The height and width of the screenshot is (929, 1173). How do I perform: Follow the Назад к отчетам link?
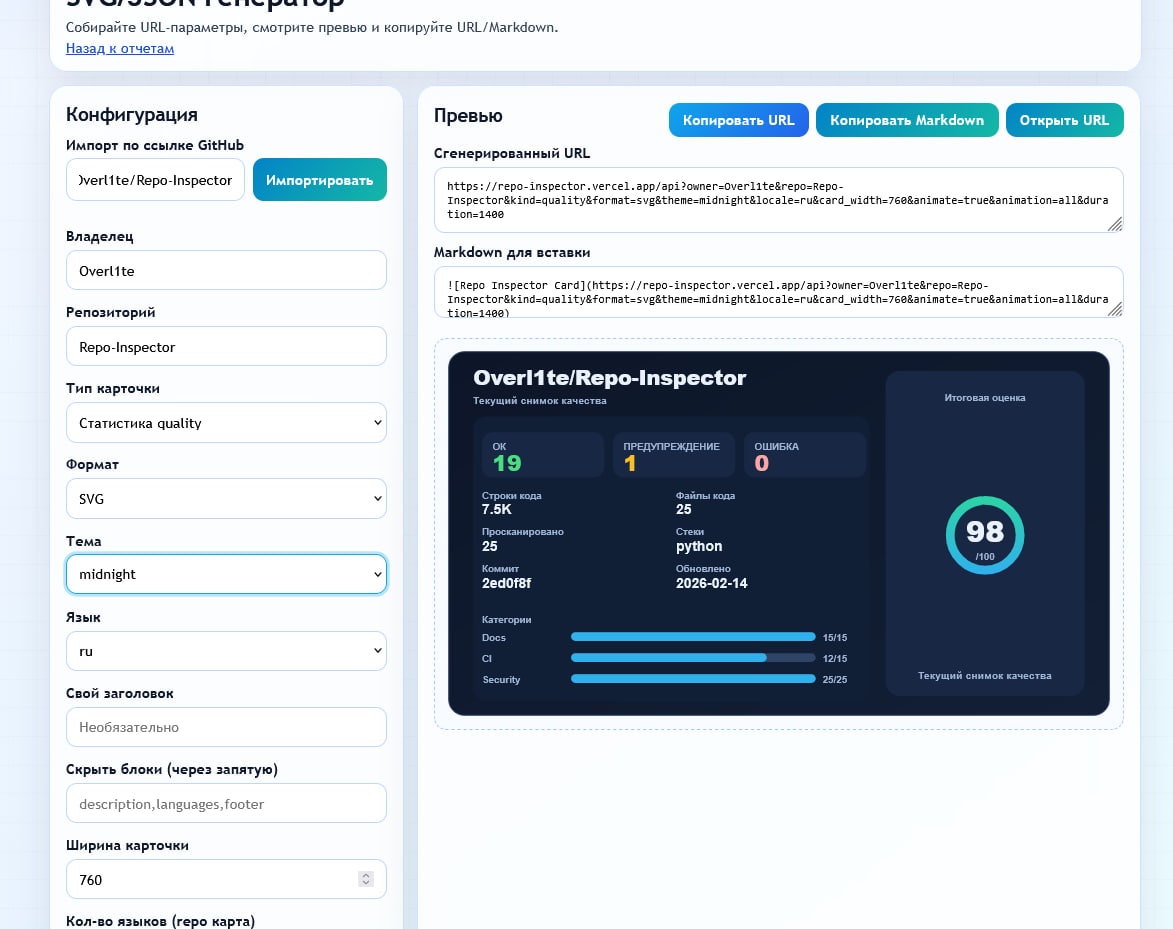click(119, 48)
